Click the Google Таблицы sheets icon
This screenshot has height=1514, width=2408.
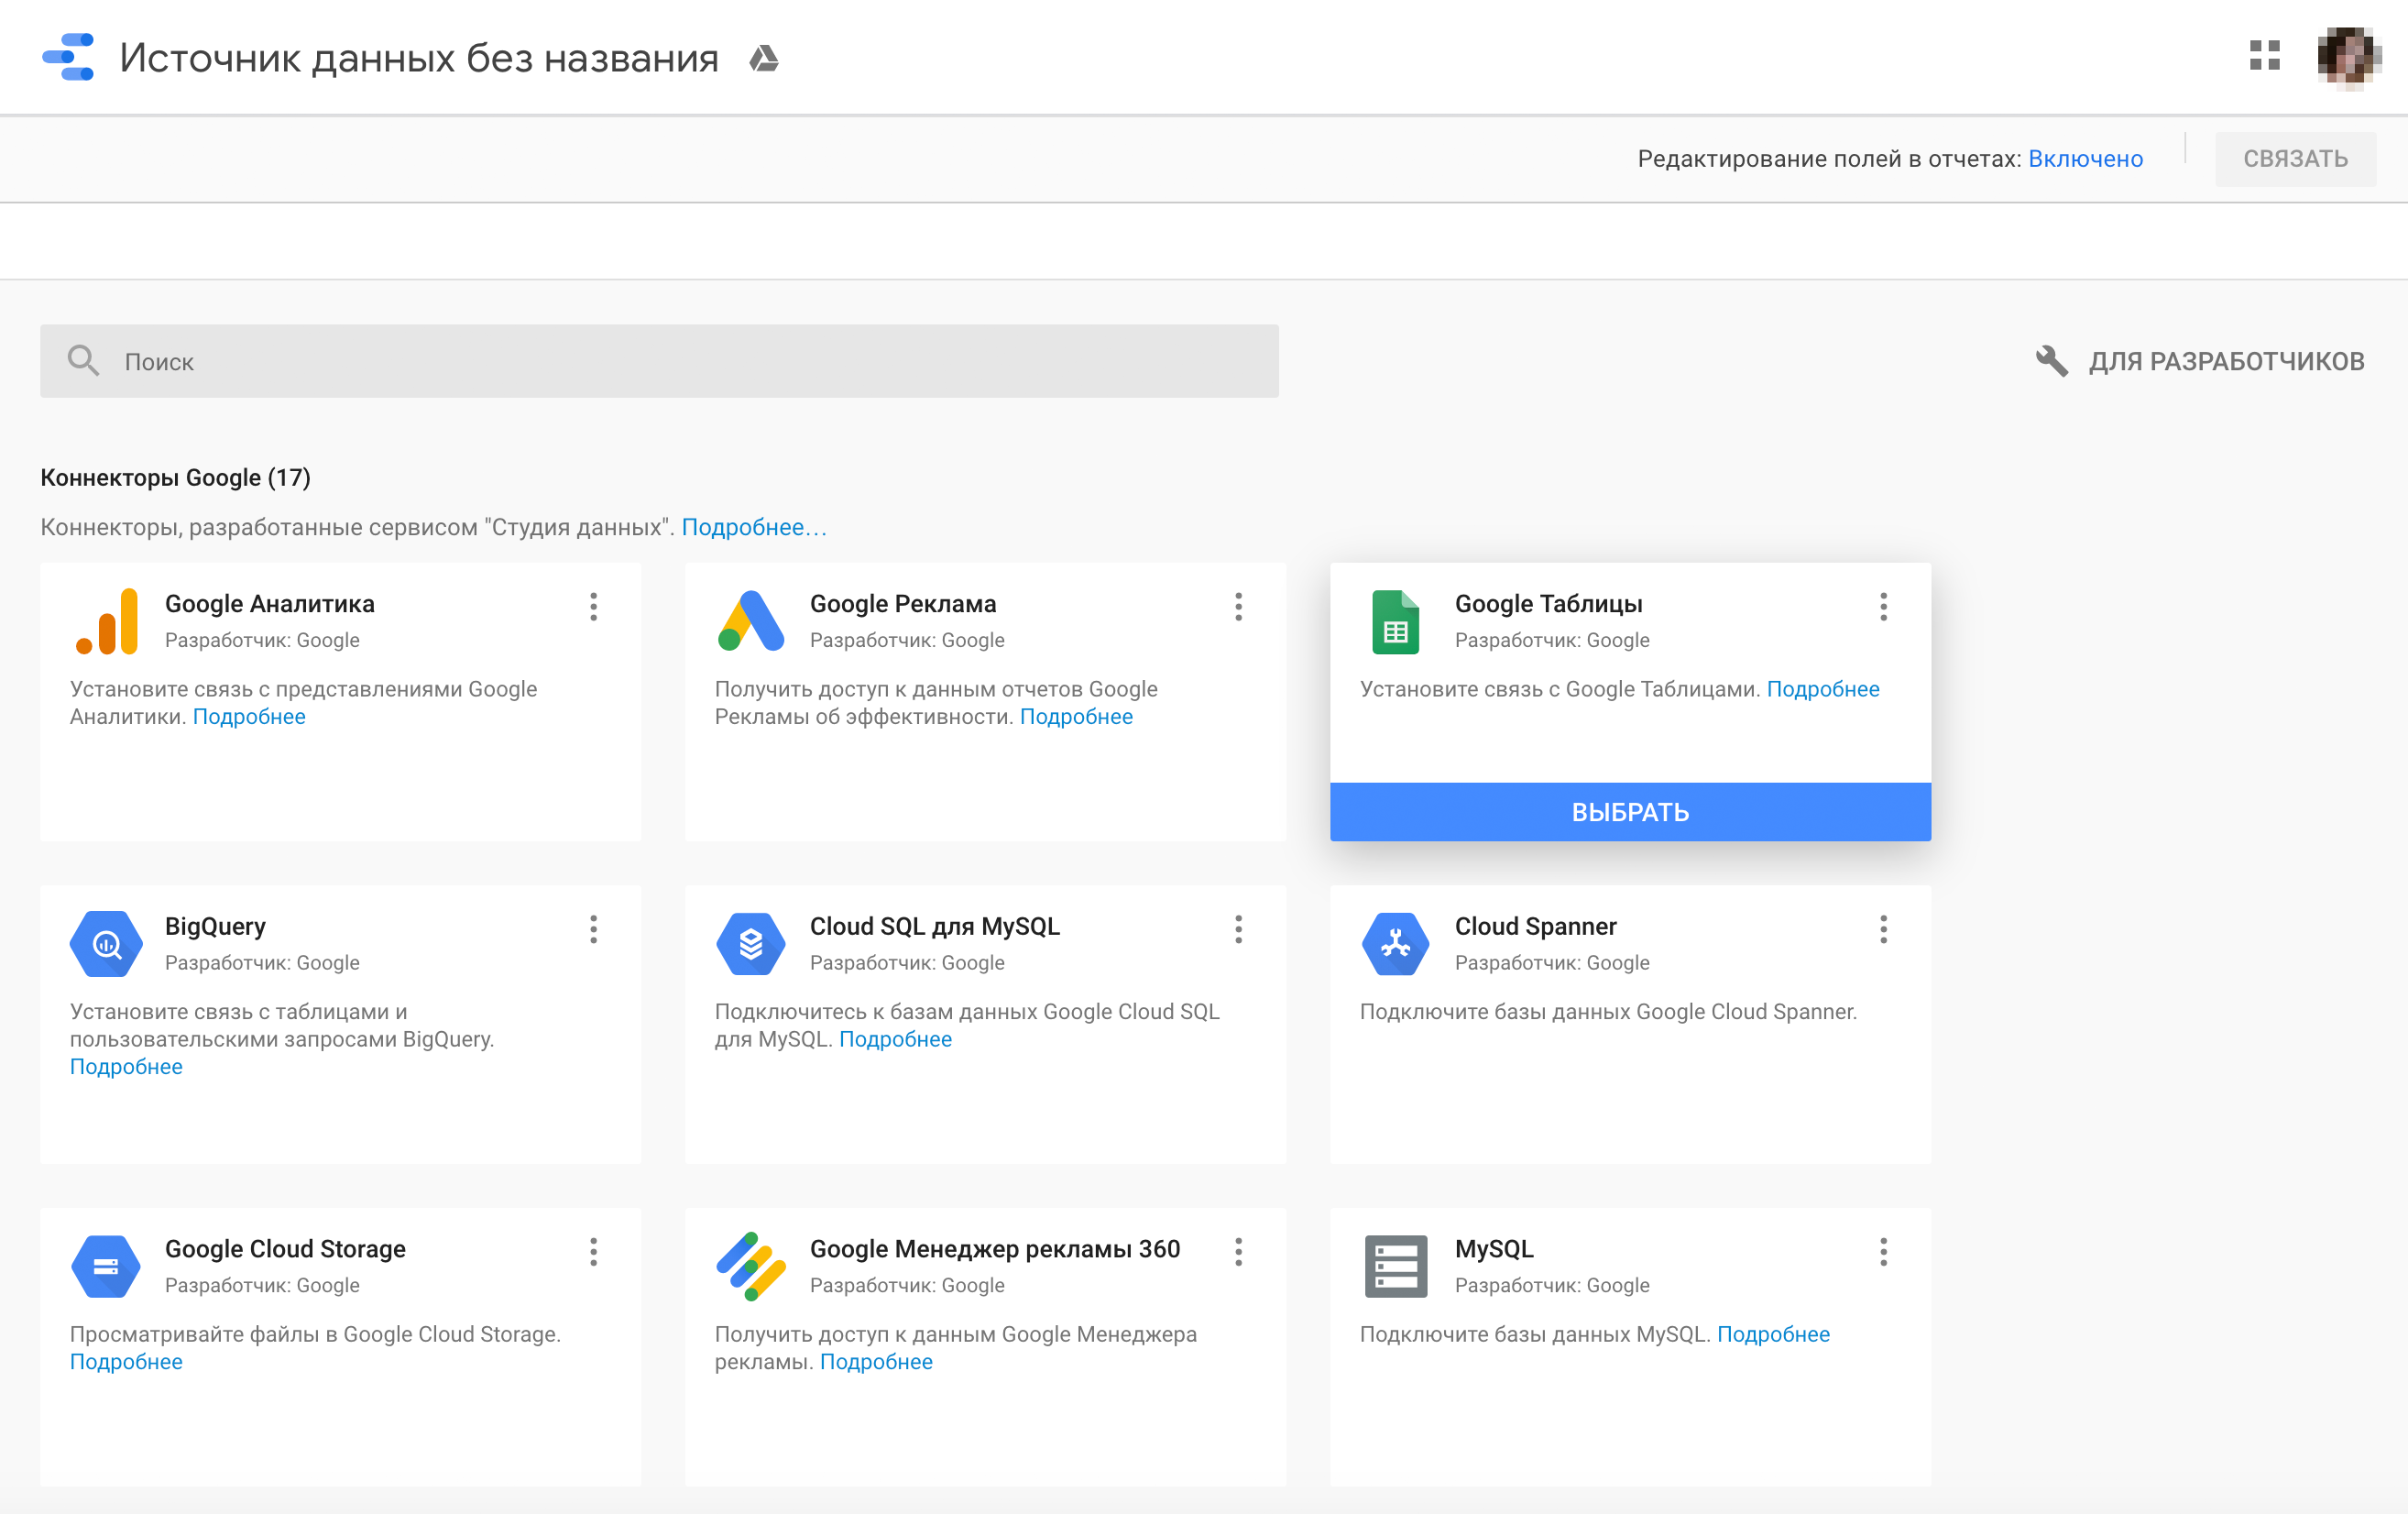coord(1395,622)
